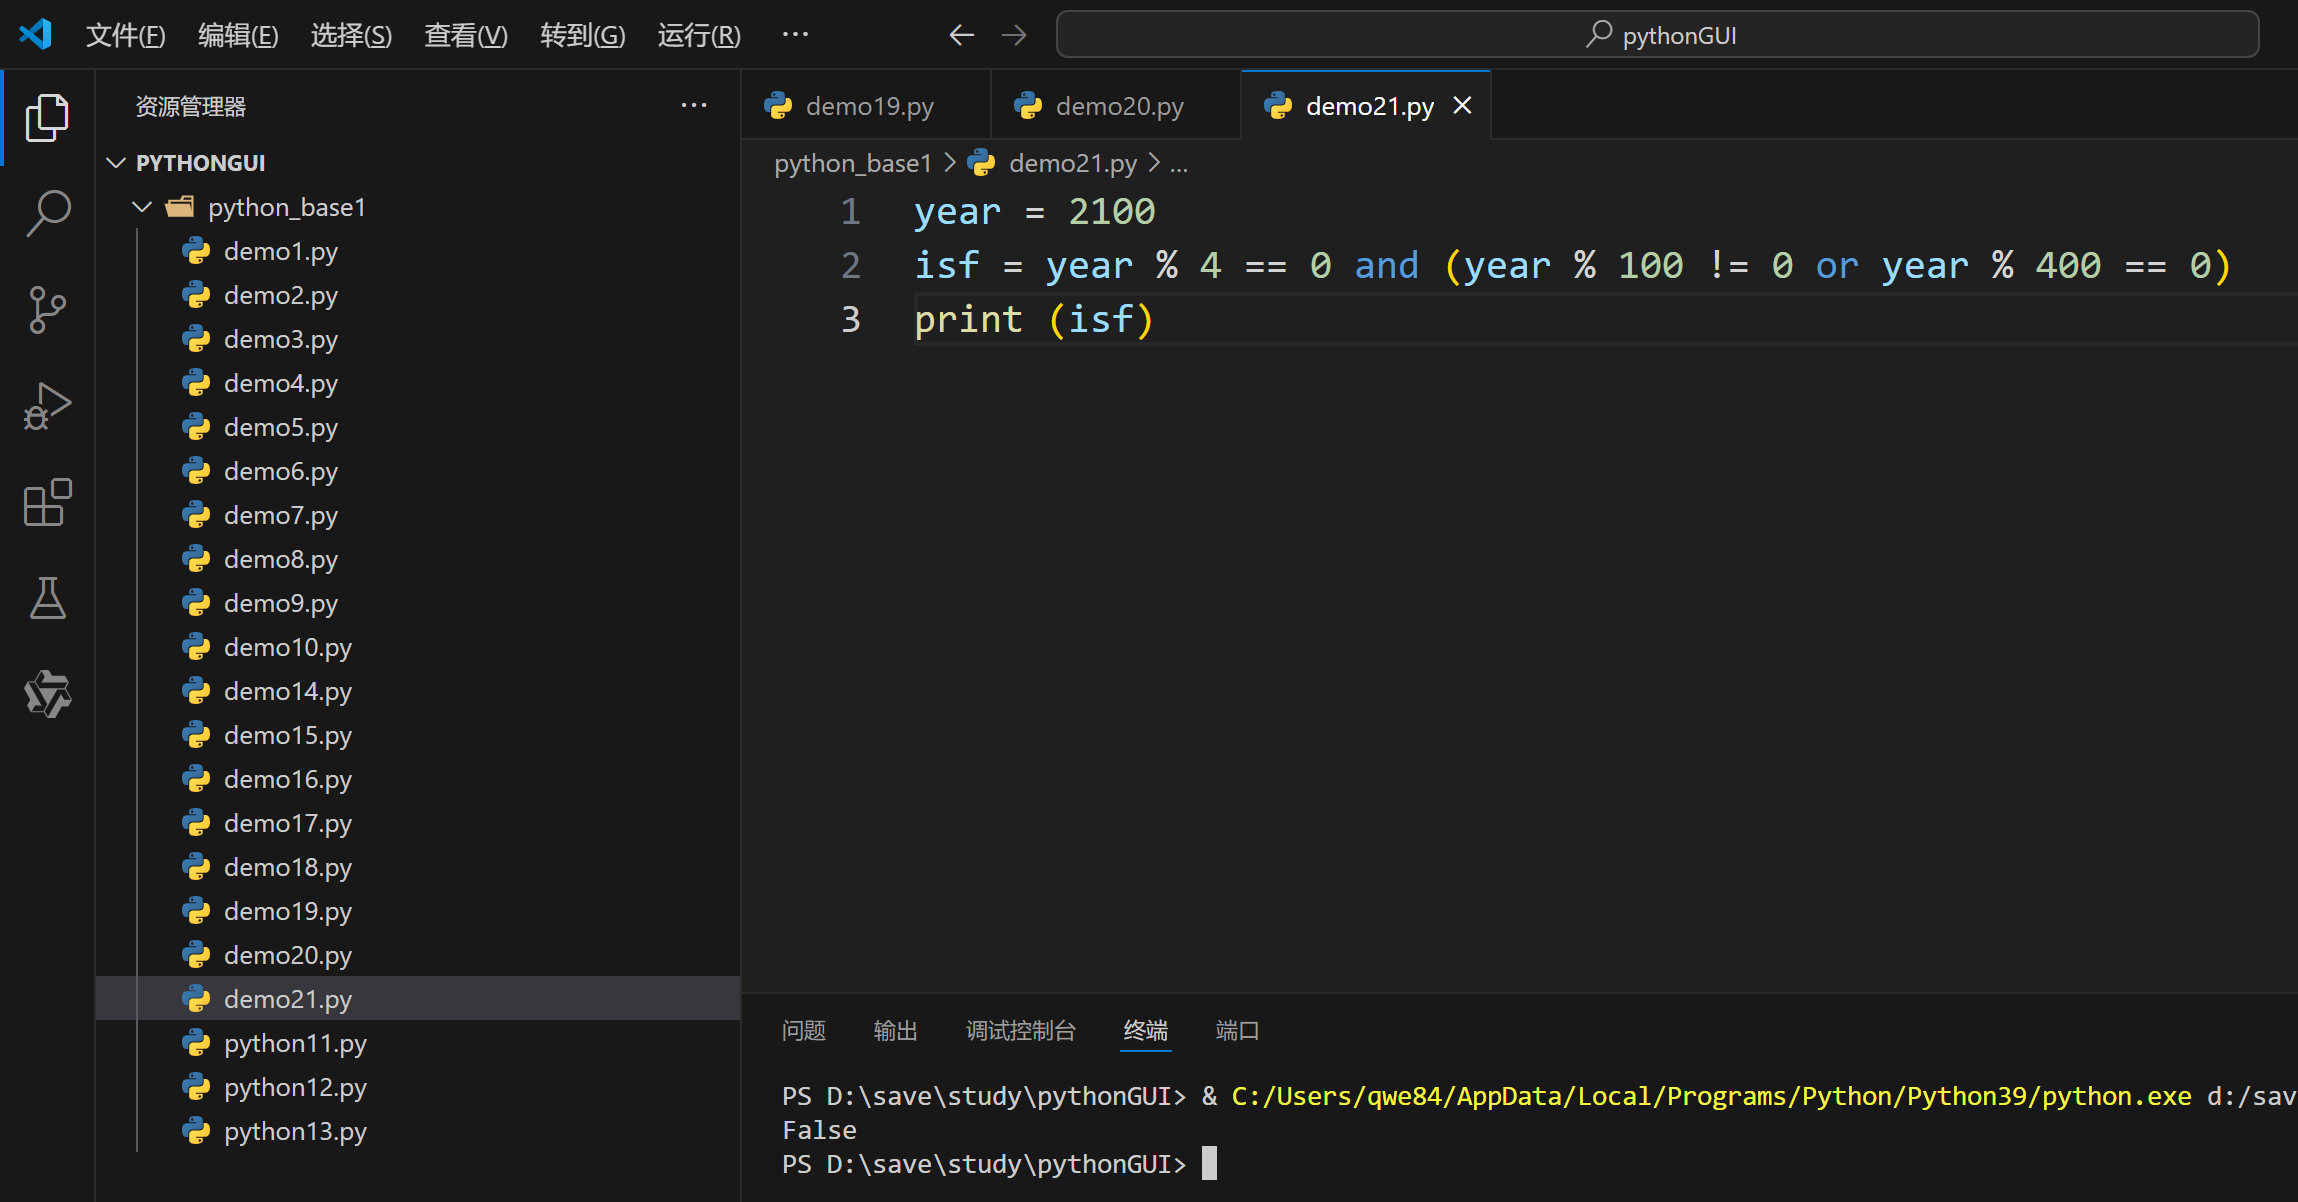Viewport: 2298px width, 1202px height.
Task: Click the navigate back arrow
Action: (961, 35)
